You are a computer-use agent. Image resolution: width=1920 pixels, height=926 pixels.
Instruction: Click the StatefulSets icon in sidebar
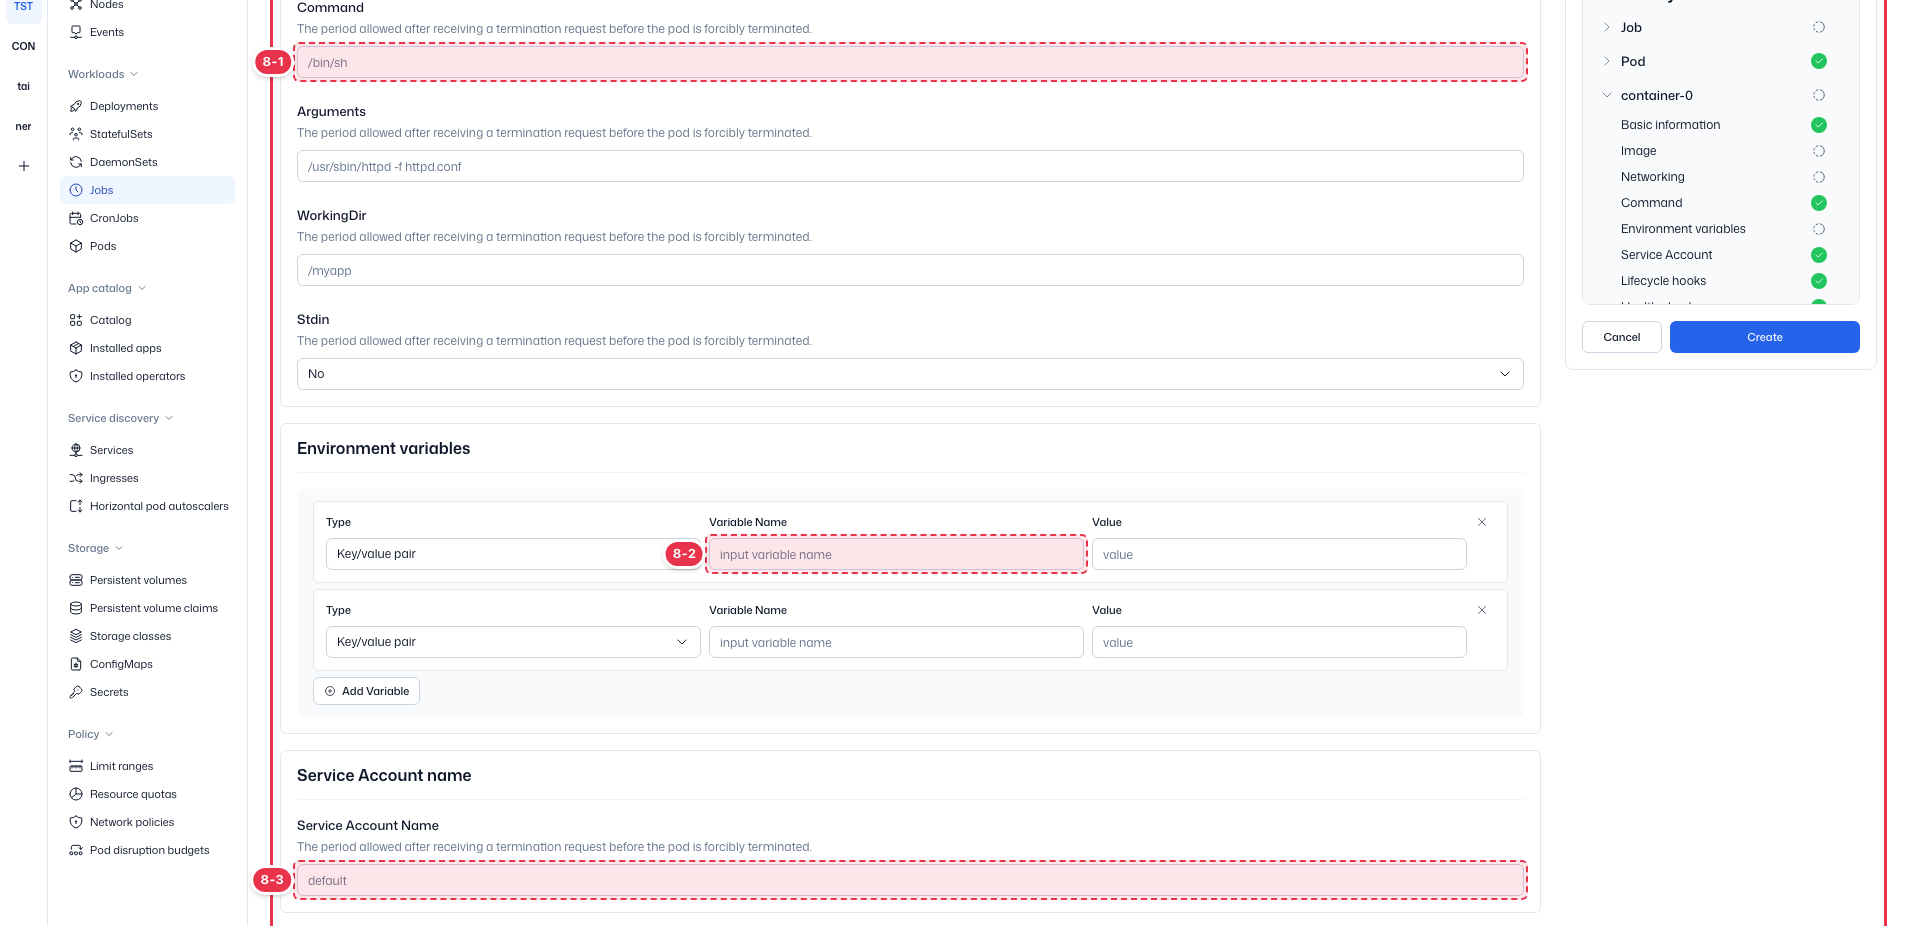76,134
